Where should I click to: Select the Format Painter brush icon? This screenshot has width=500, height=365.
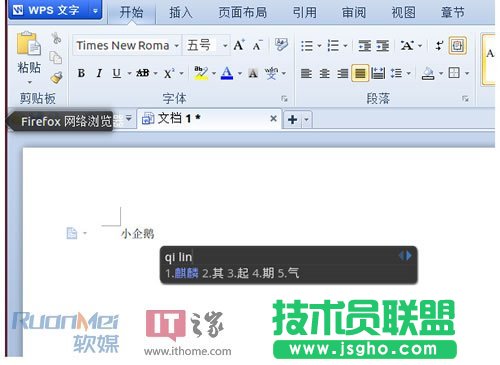click(x=56, y=78)
